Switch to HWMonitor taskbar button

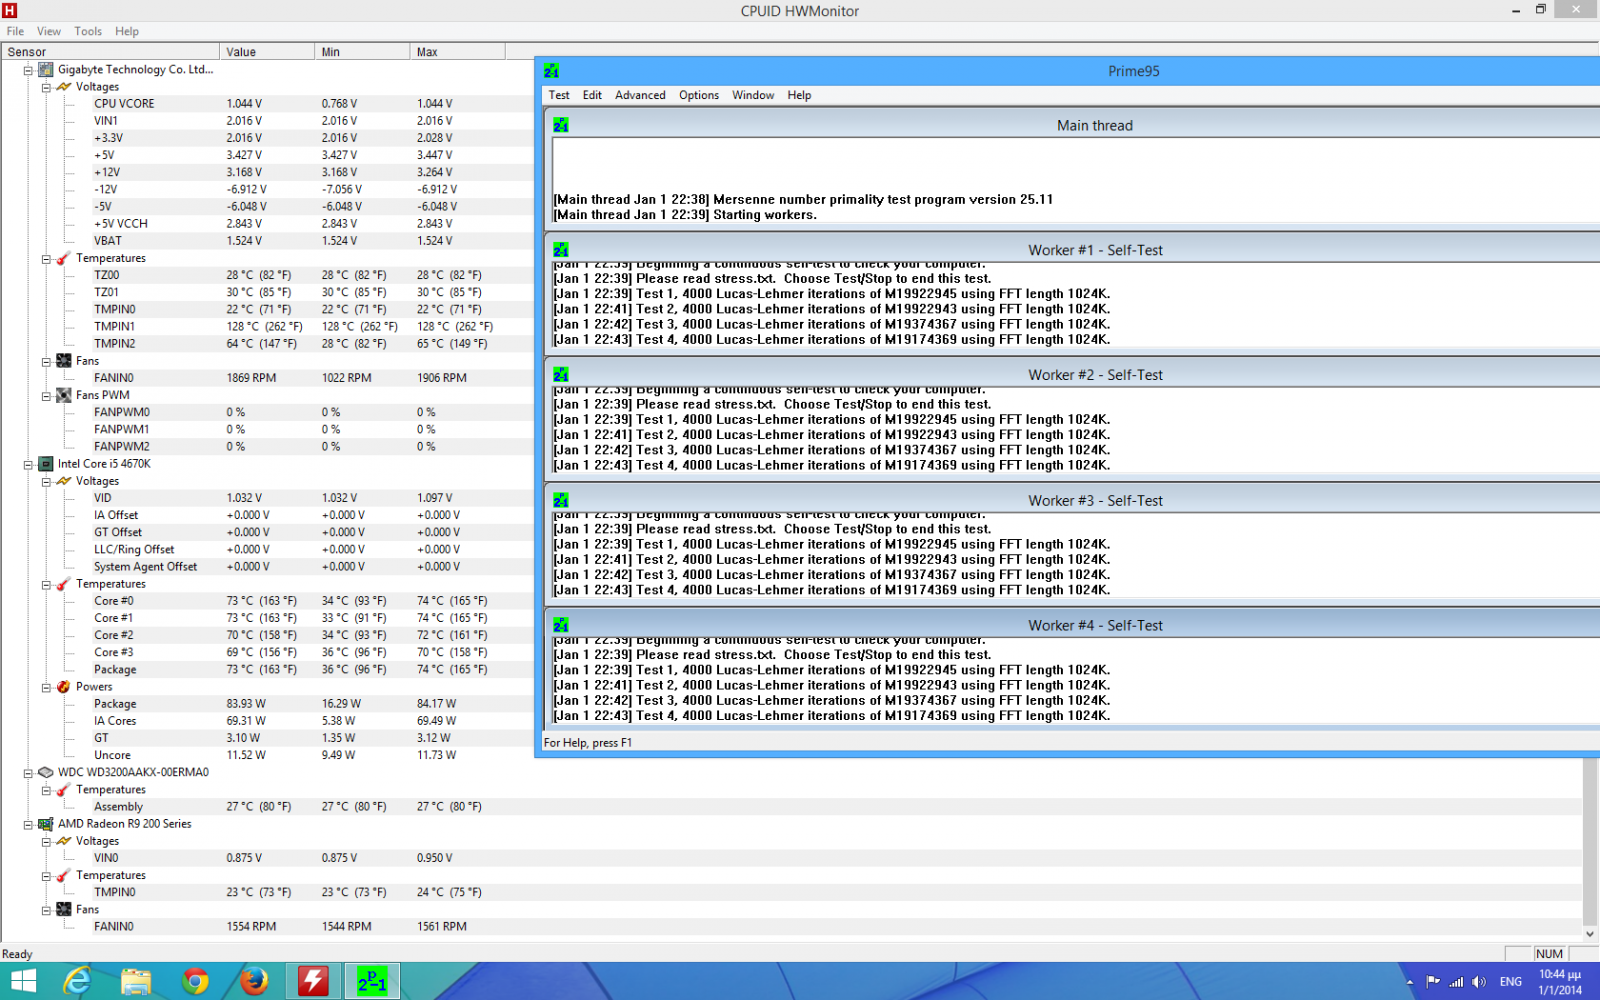tap(313, 981)
